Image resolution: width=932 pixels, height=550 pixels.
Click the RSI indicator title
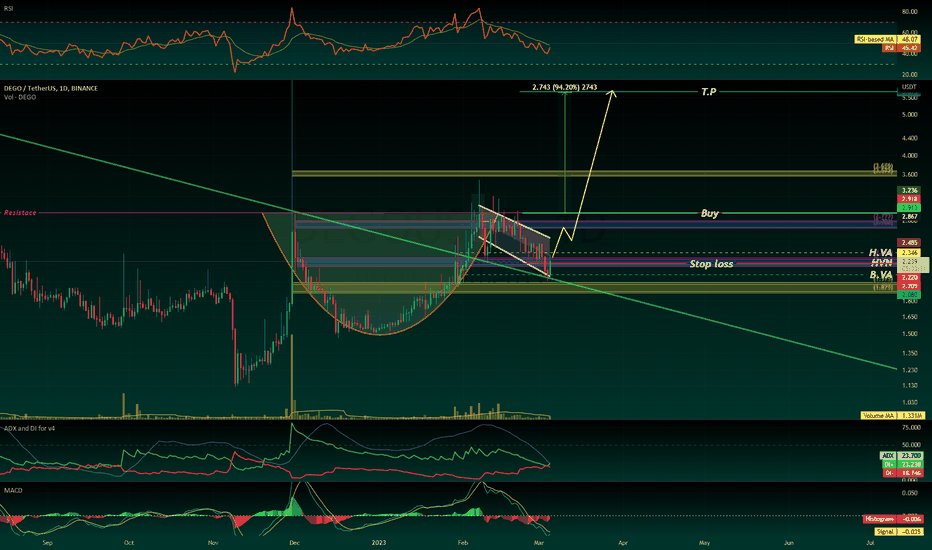(8, 9)
